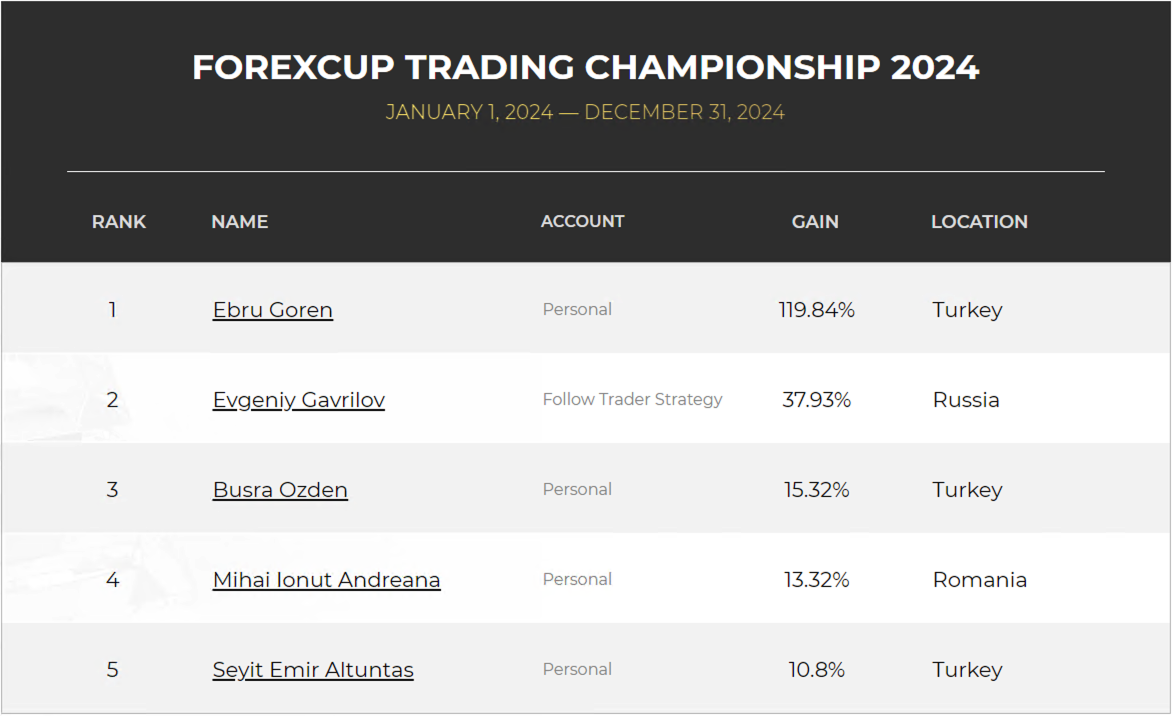The image size is (1173, 716).
Task: Click rank number 3 in the table
Action: click(112, 490)
